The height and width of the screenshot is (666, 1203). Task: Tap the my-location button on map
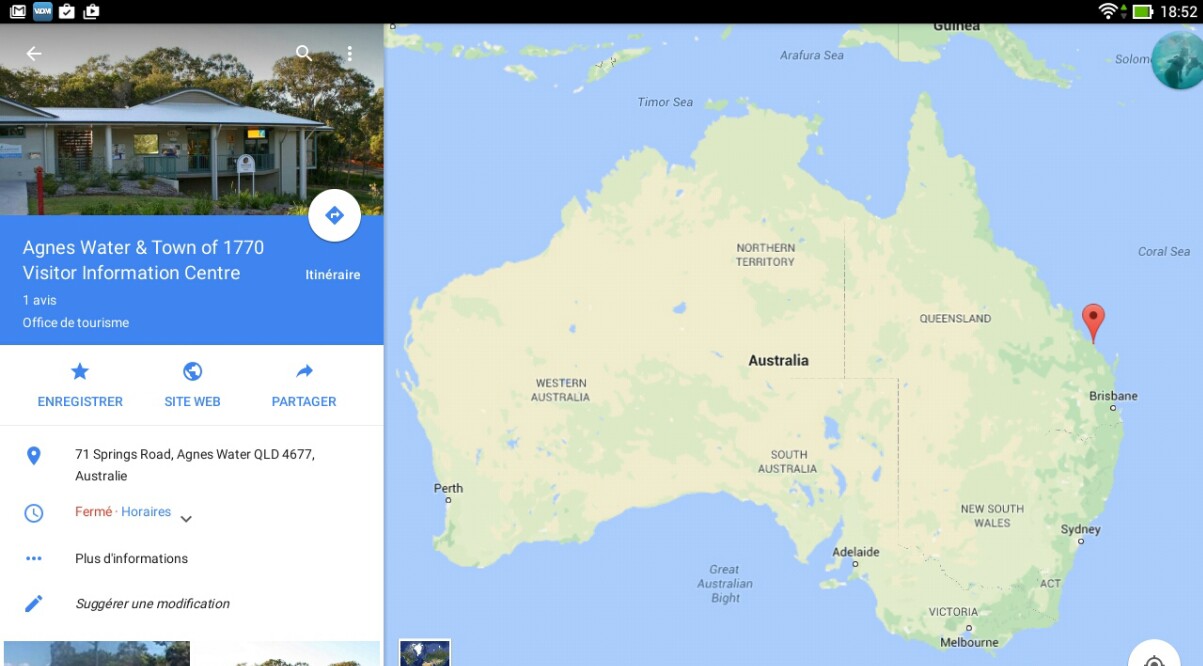pyautogui.click(x=1154, y=656)
